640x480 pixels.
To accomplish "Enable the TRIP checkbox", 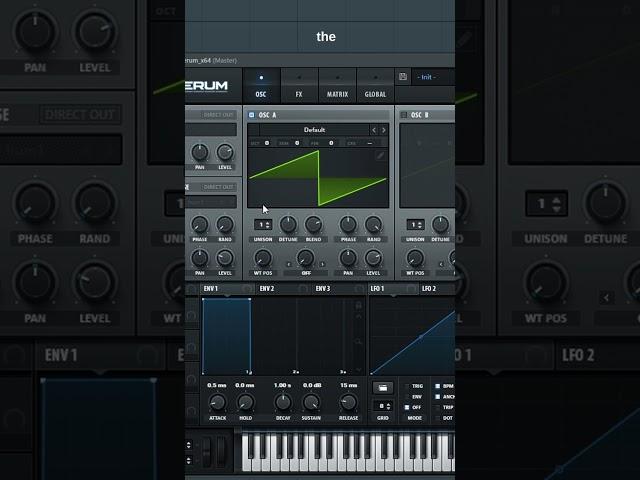I will (438, 407).
